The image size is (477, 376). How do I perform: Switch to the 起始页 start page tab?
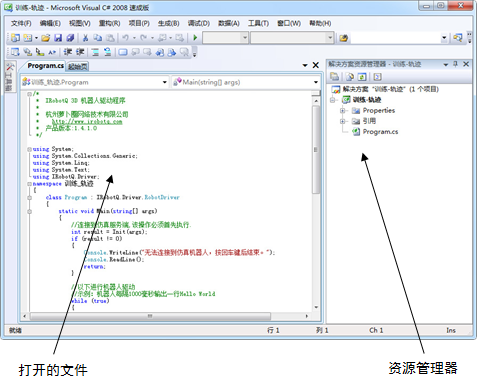pos(78,66)
